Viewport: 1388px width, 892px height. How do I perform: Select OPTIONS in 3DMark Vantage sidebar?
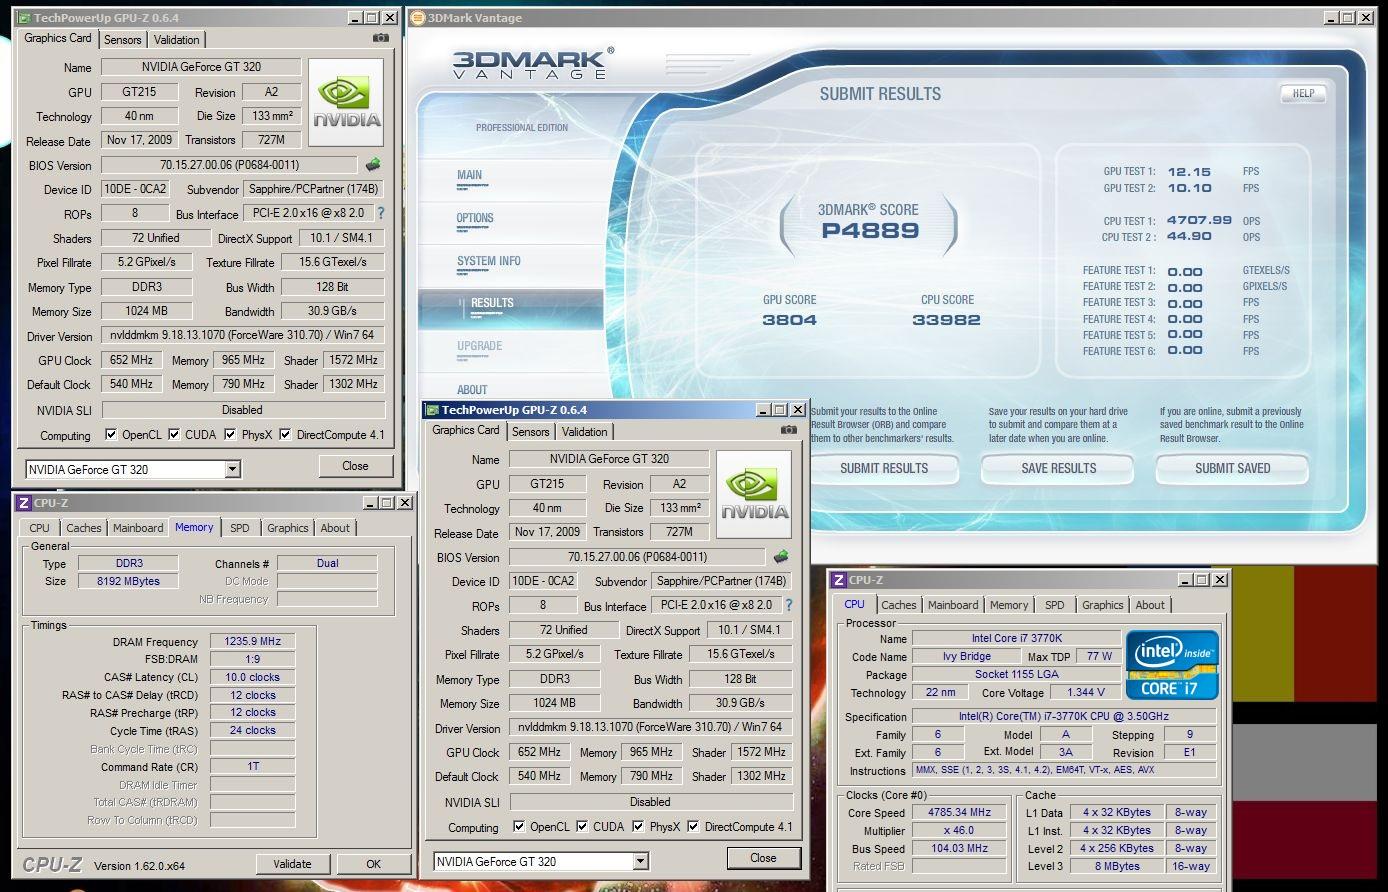pyautogui.click(x=475, y=218)
